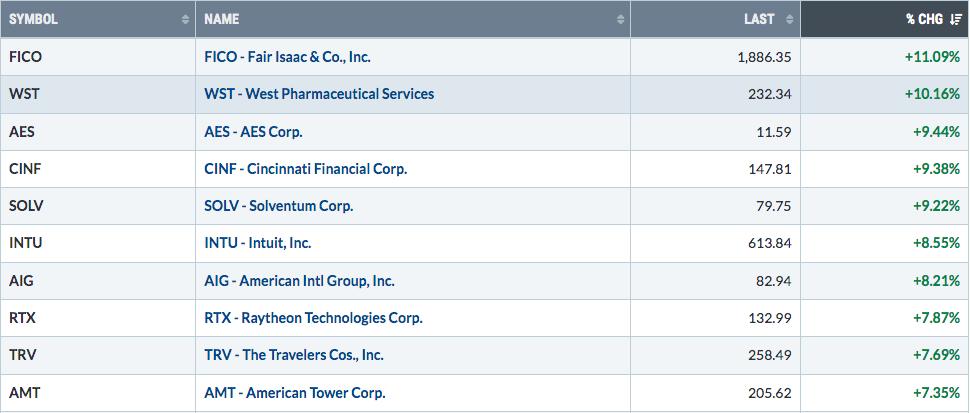Viewport: 970px width, 413px height.
Task: Click the sort arrows in NAME column header
Action: (620, 19)
